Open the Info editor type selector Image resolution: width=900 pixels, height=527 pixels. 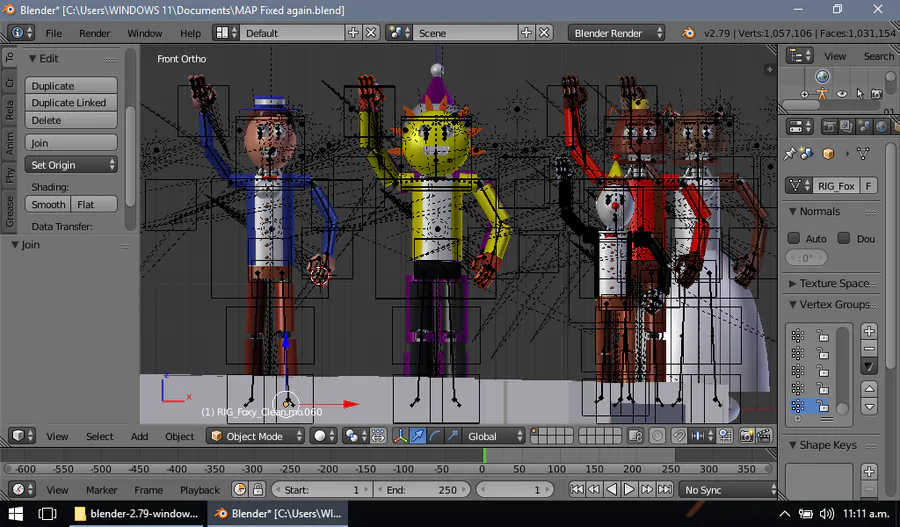(22, 33)
